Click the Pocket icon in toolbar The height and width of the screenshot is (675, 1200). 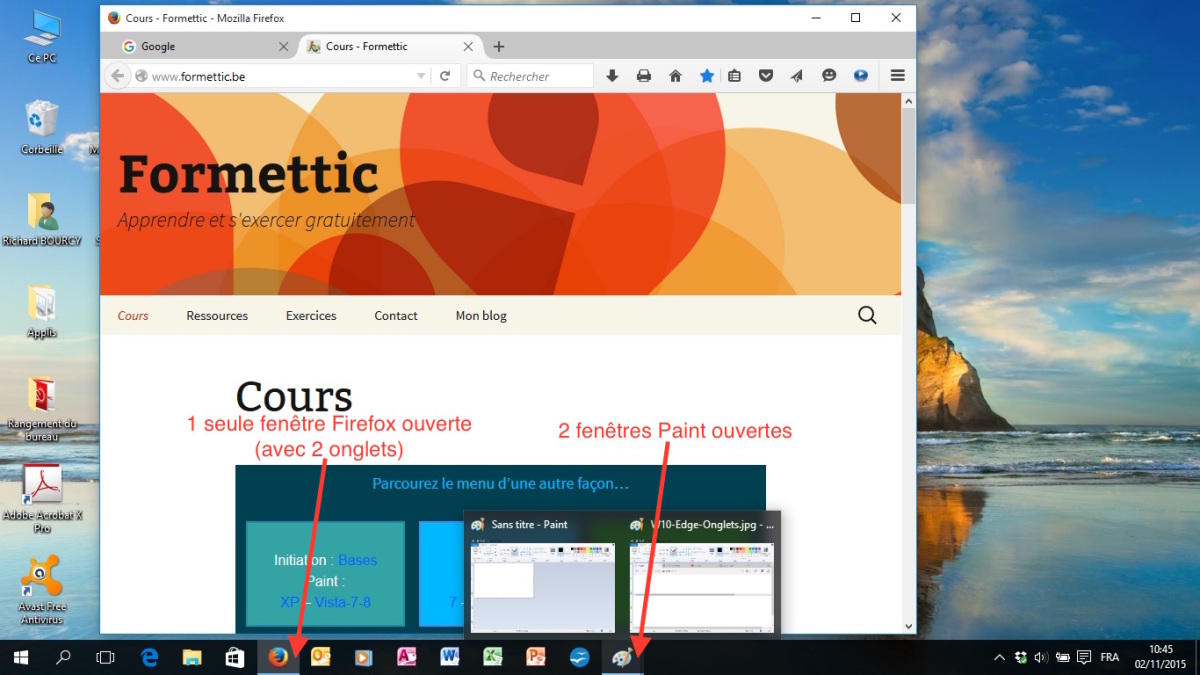pos(766,76)
